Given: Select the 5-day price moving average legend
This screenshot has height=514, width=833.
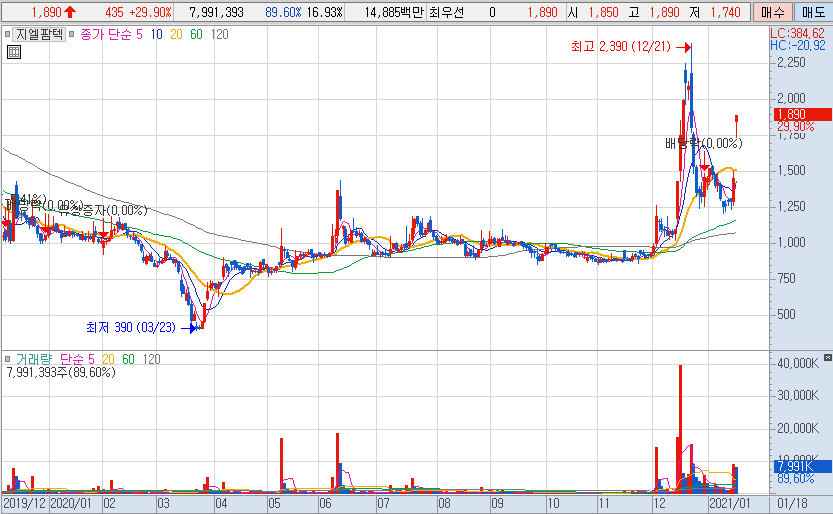Looking at the screenshot, I should (x=139, y=35).
